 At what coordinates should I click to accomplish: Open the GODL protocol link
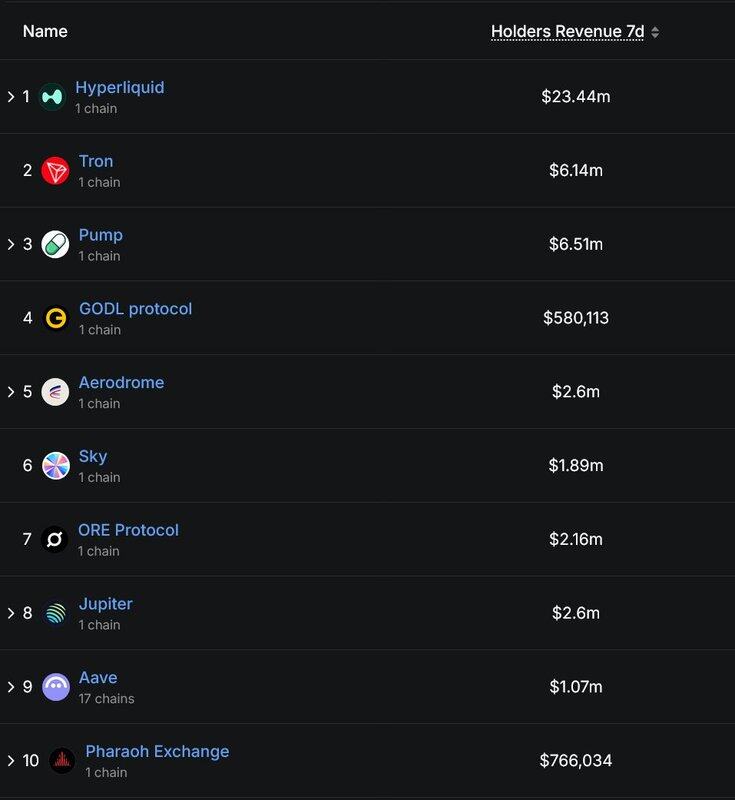(135, 309)
